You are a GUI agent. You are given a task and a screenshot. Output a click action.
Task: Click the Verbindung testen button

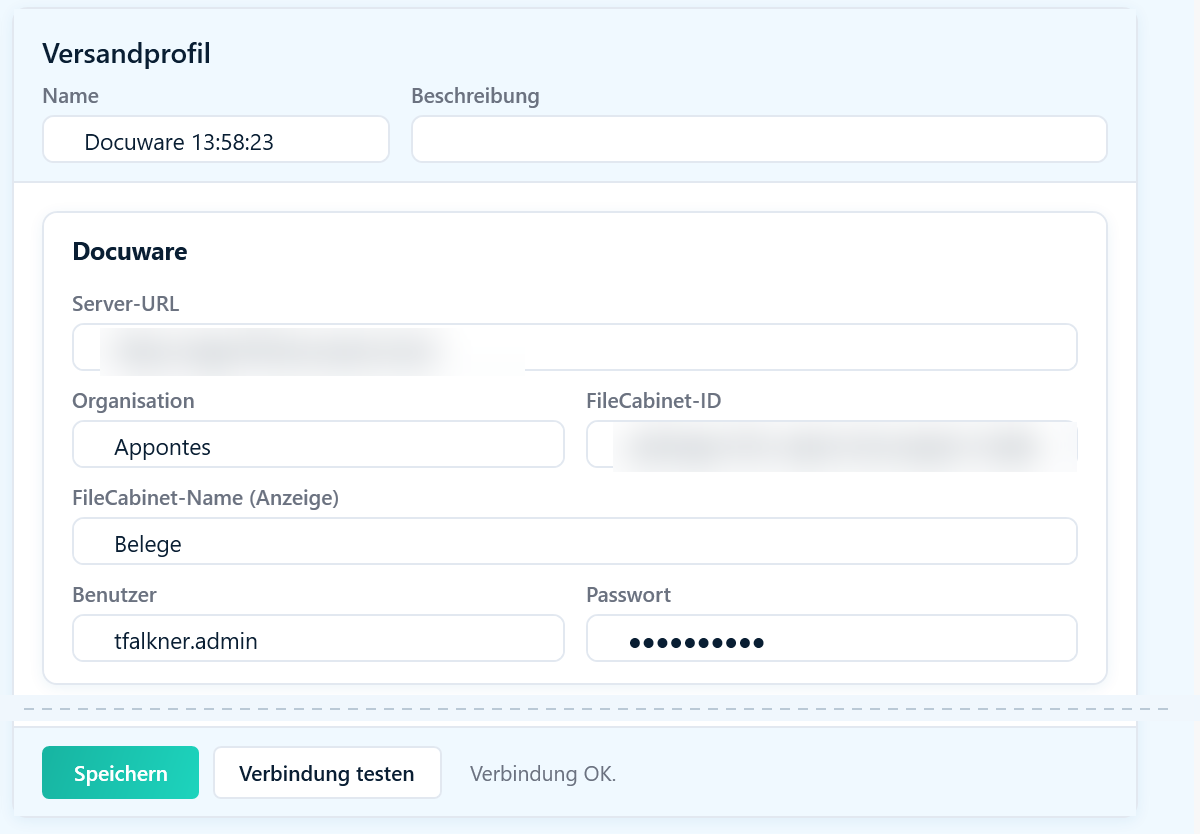point(327,773)
